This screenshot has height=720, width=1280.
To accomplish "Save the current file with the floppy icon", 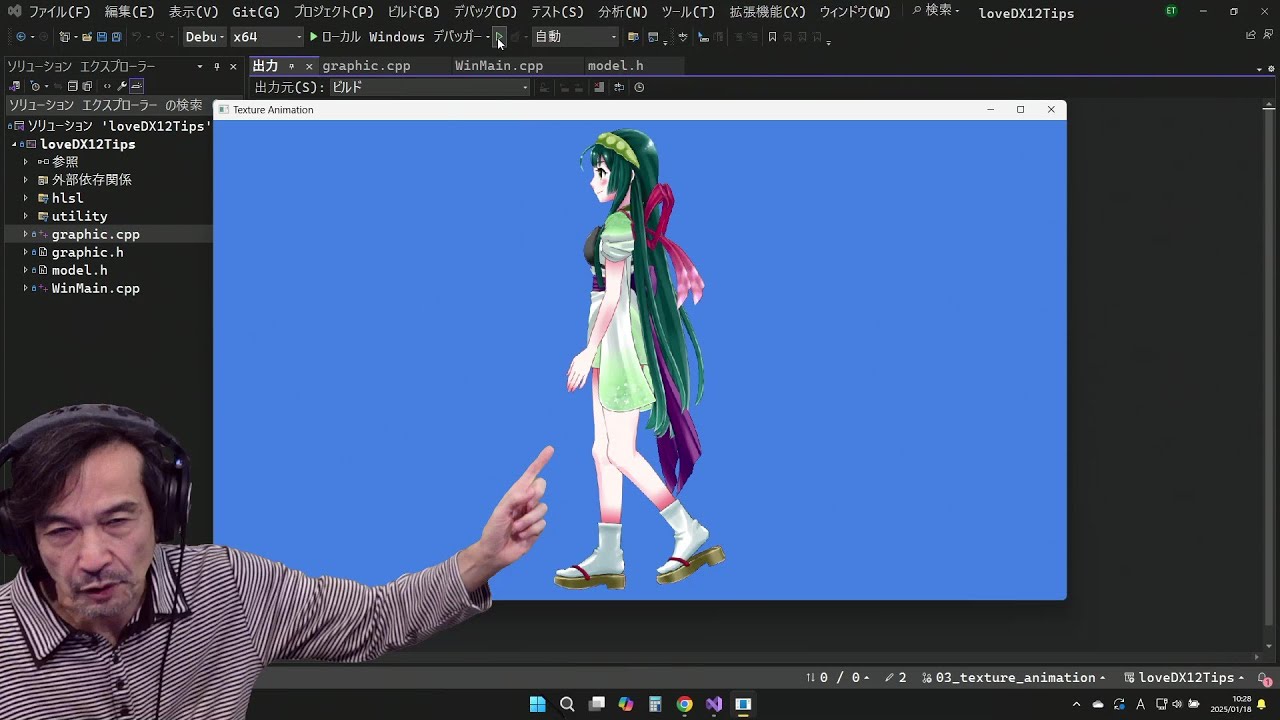I will [x=102, y=37].
